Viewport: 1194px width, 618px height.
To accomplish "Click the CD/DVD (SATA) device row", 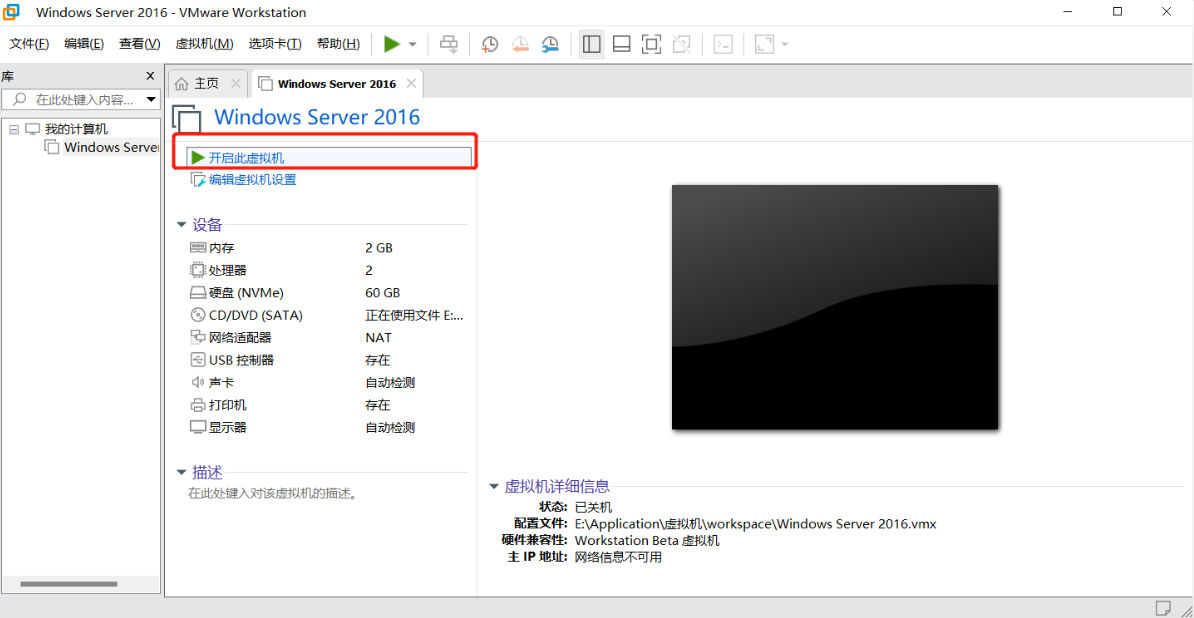I will [327, 315].
